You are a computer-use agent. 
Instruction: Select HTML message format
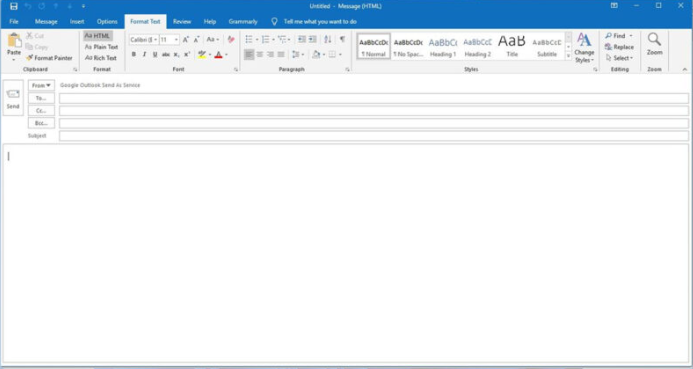[x=98, y=36]
